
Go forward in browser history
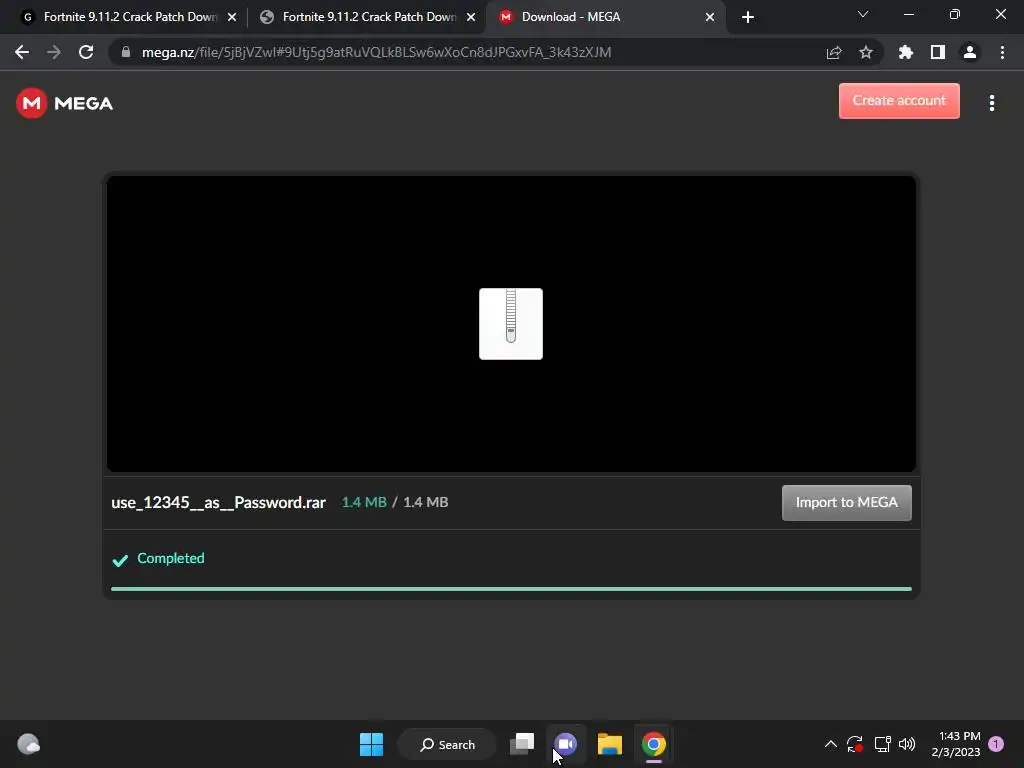pos(54,52)
